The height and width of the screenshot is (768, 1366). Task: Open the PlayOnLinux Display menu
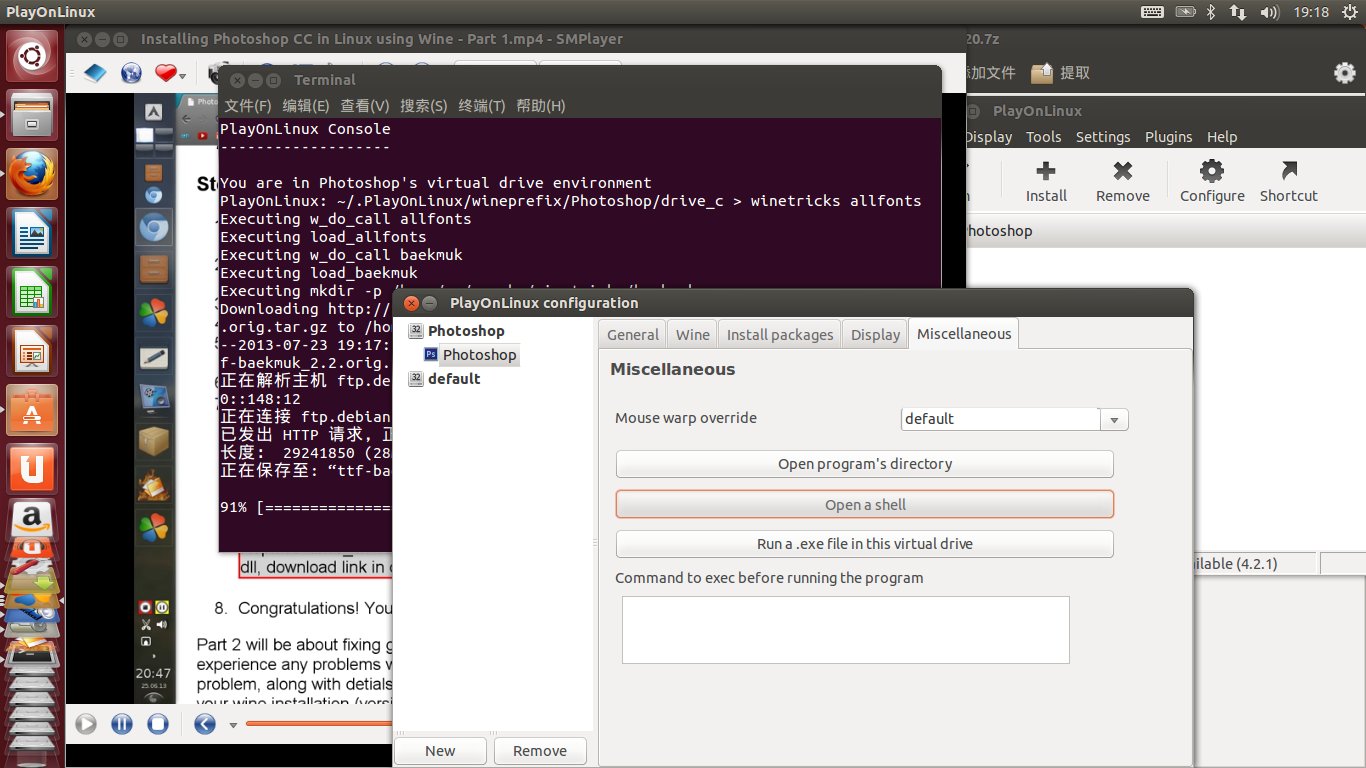point(990,137)
